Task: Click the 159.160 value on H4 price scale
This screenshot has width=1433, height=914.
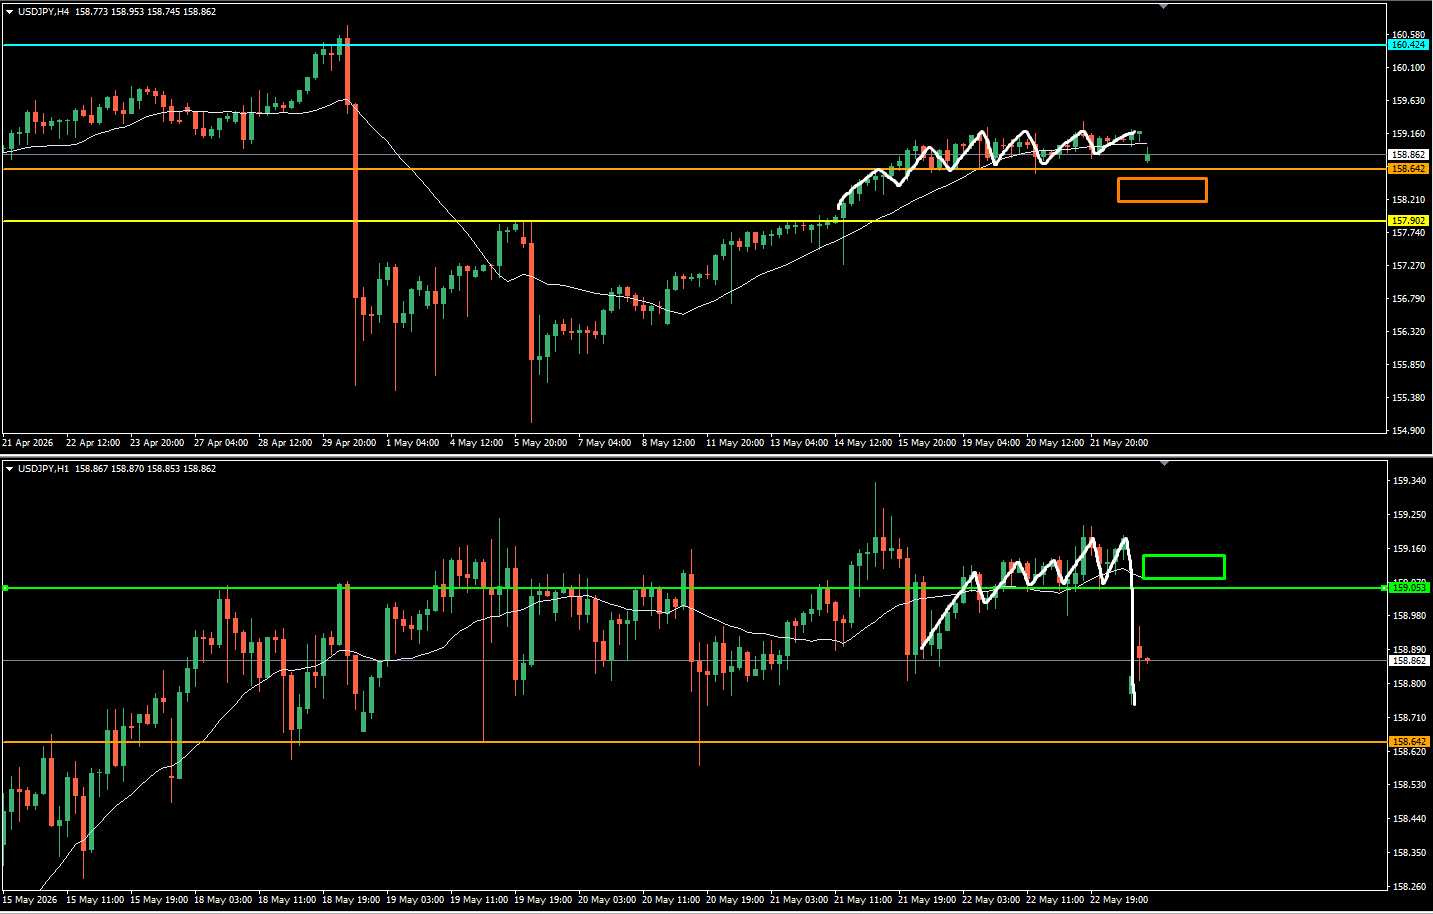Action: (x=1408, y=134)
